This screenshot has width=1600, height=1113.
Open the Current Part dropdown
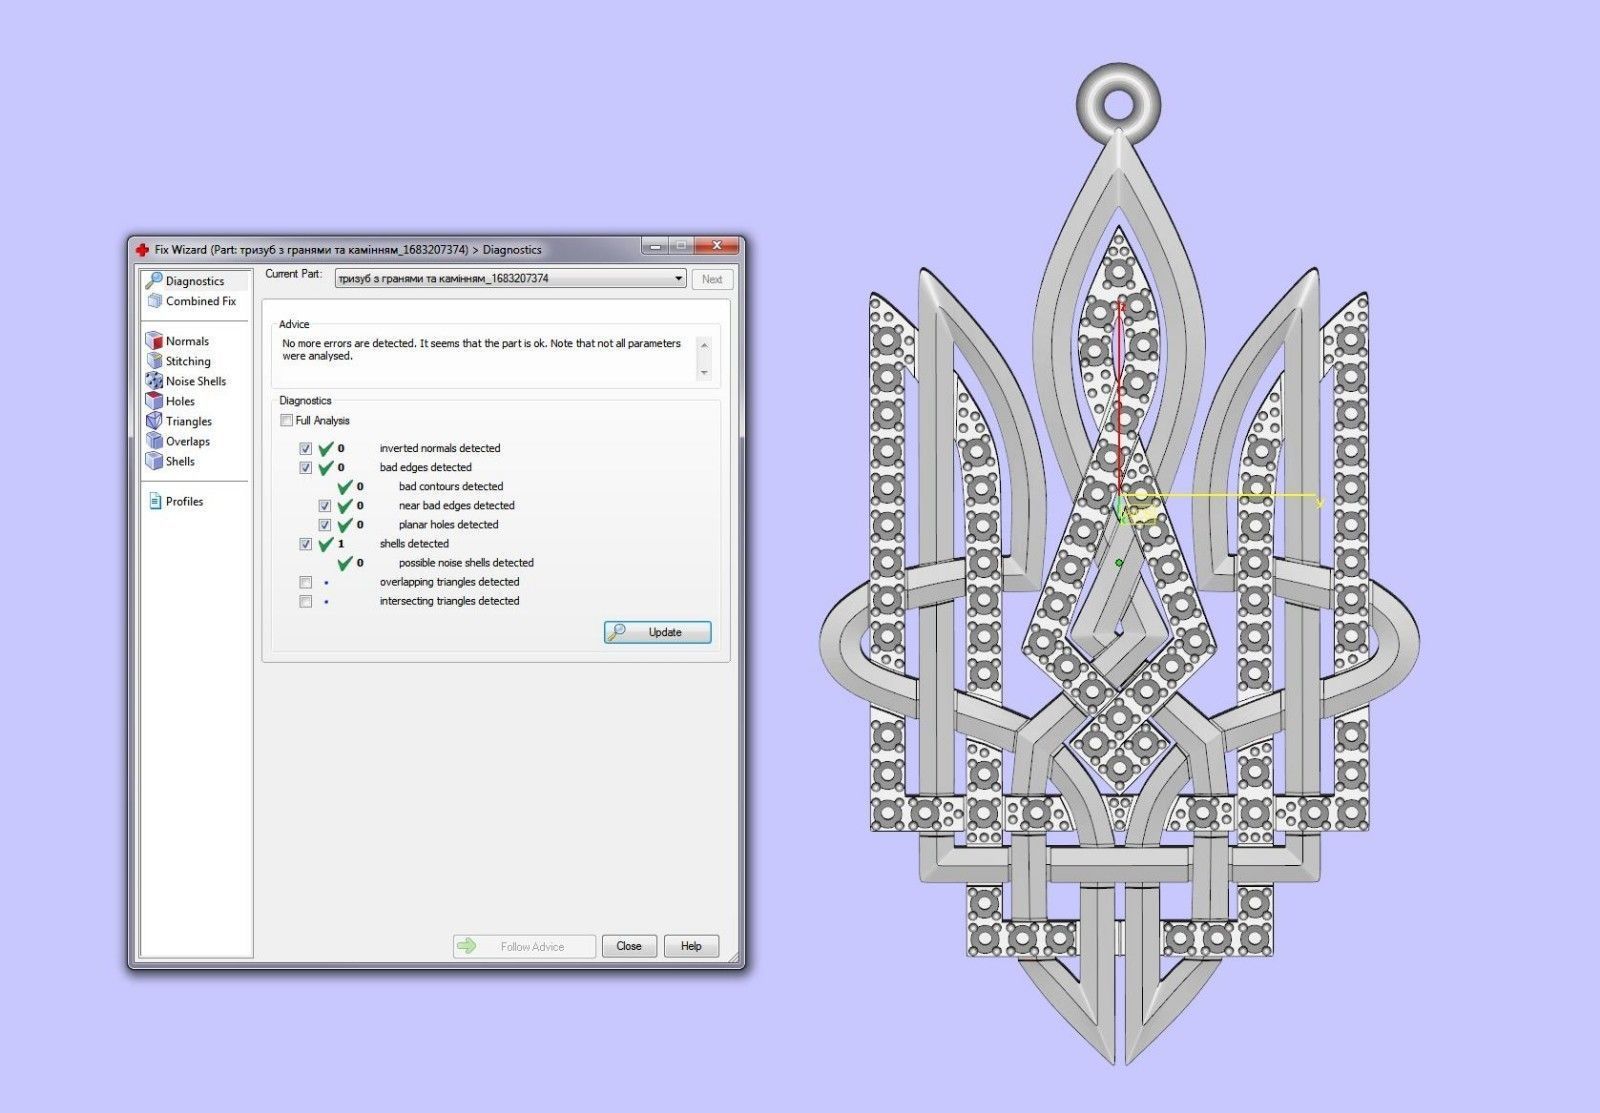coord(510,279)
